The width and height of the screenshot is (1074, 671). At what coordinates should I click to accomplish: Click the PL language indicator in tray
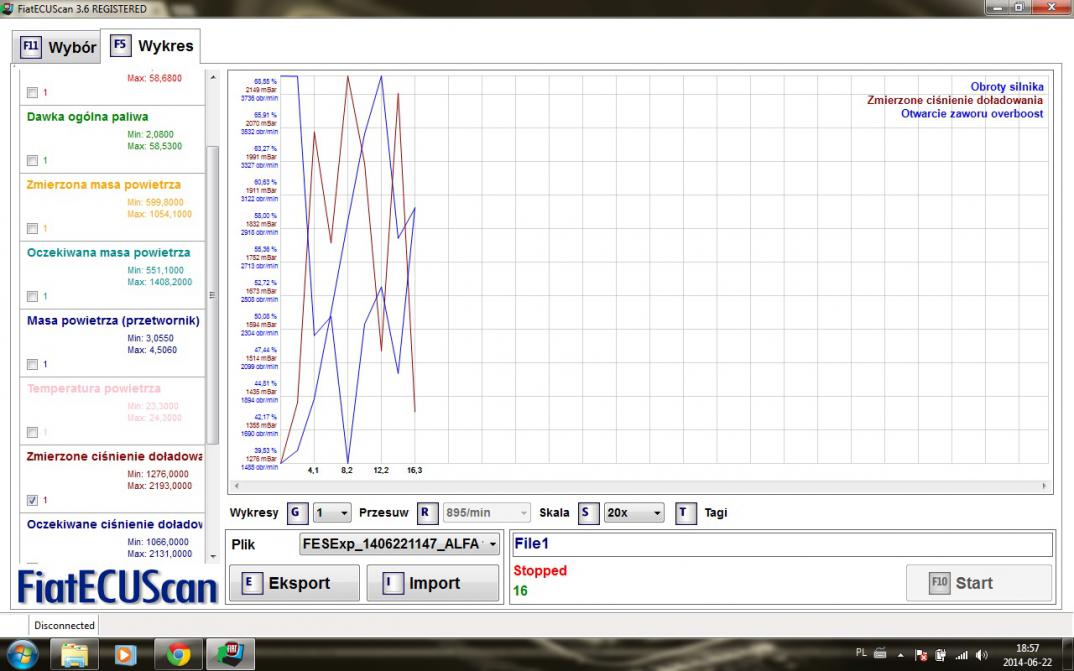click(861, 653)
